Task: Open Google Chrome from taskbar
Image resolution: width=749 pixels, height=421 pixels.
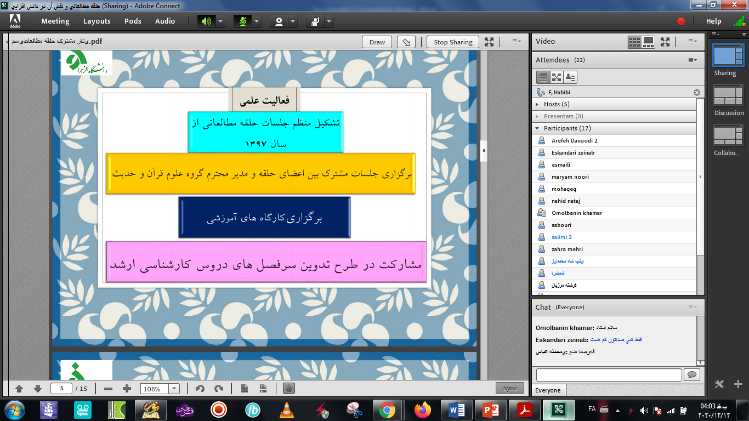Action: click(387, 410)
